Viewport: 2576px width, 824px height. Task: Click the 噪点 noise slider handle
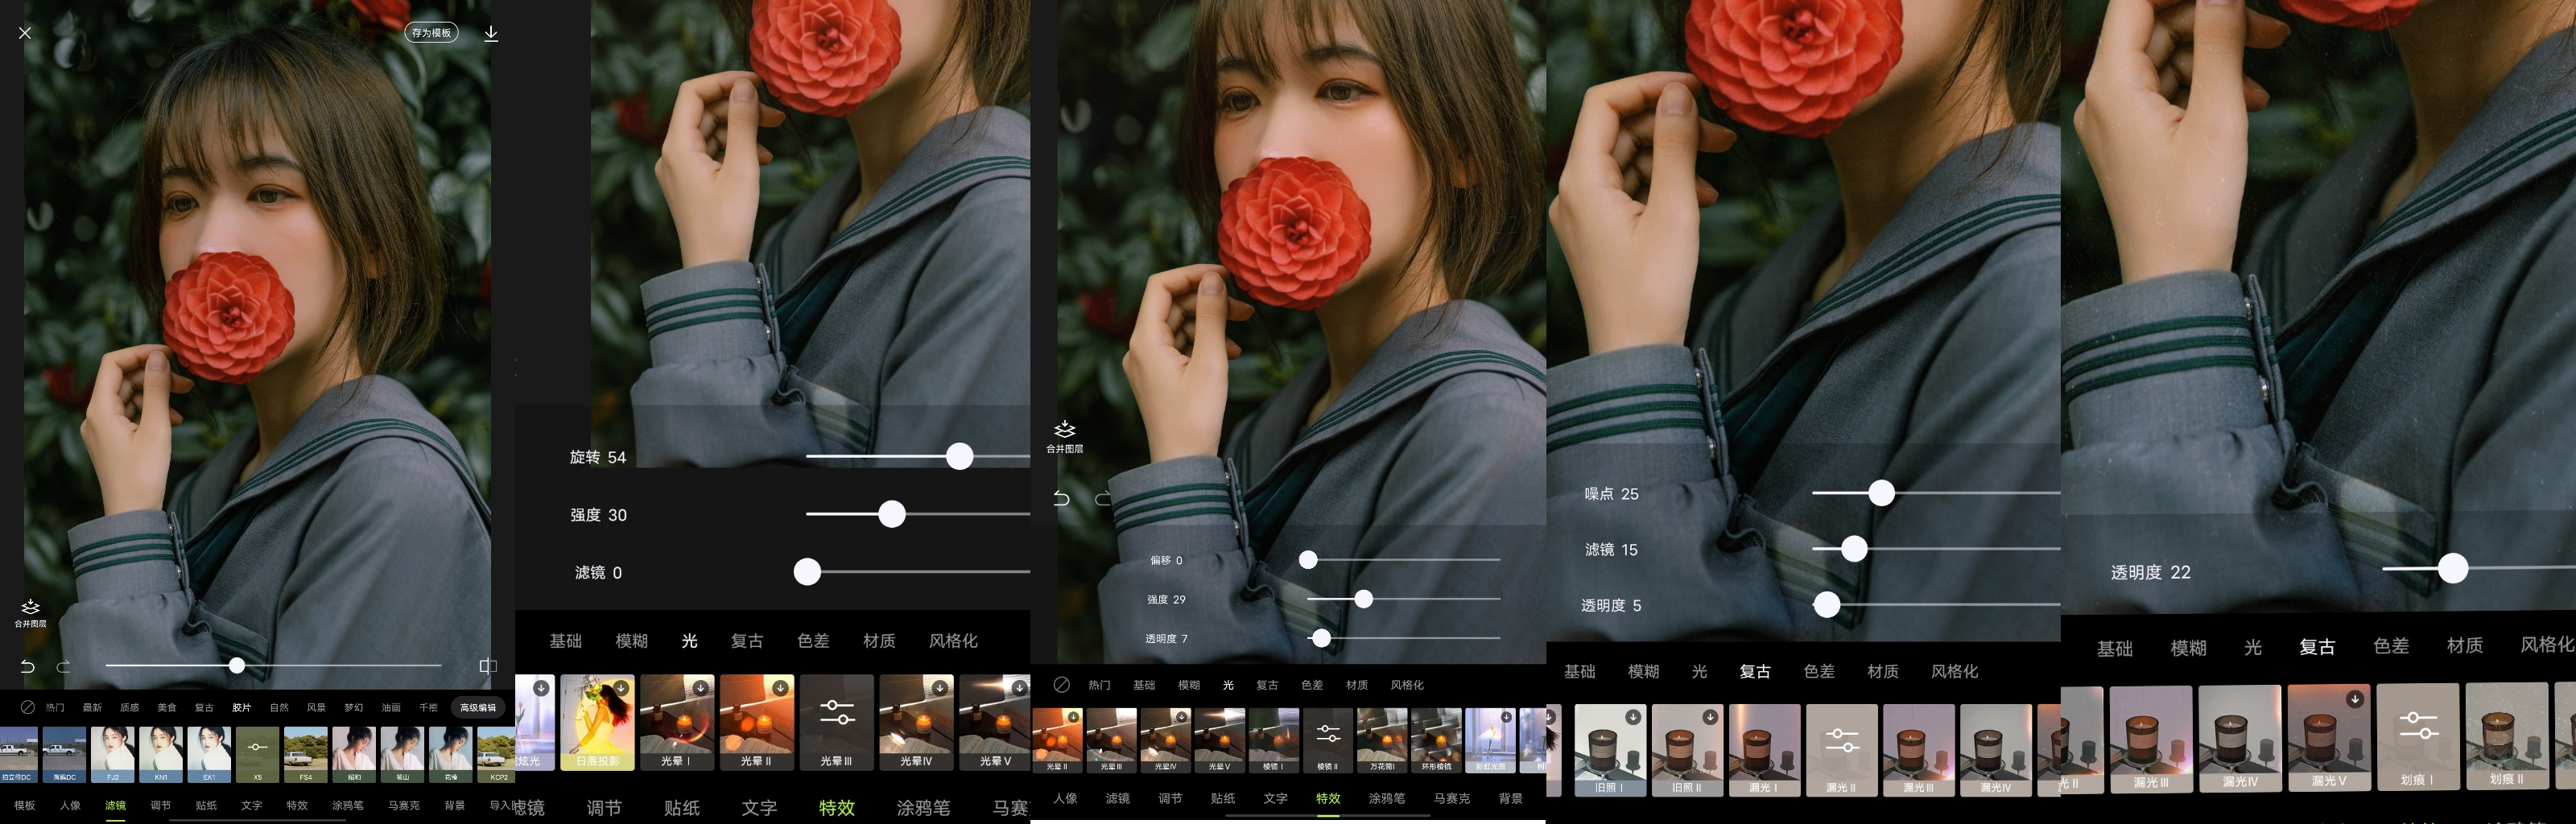pos(1881,493)
